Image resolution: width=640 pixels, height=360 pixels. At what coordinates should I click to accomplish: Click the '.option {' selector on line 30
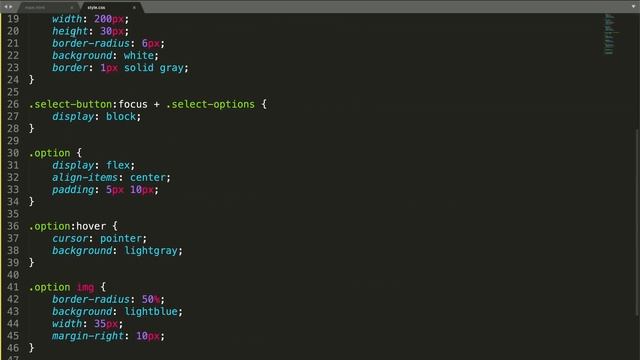click(x=55, y=153)
